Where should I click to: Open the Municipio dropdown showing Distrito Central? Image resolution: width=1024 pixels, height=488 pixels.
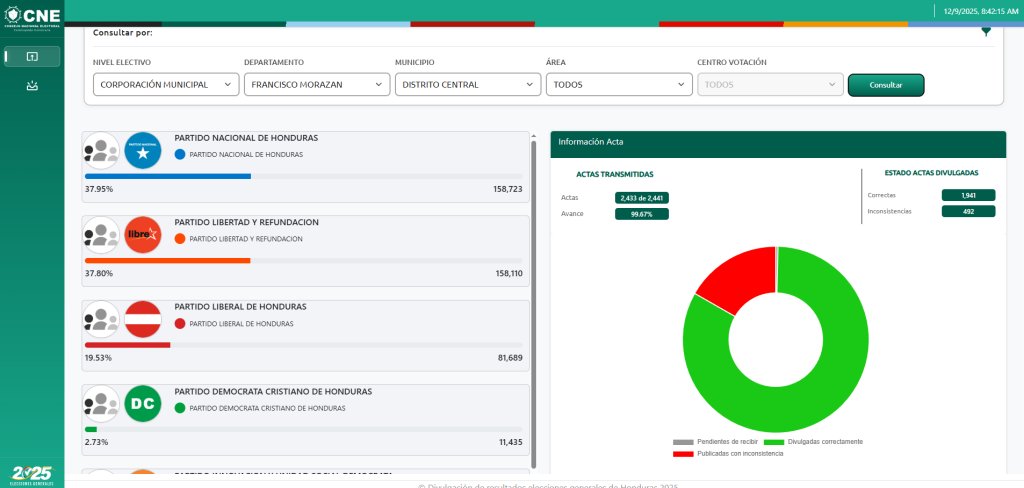pos(468,85)
